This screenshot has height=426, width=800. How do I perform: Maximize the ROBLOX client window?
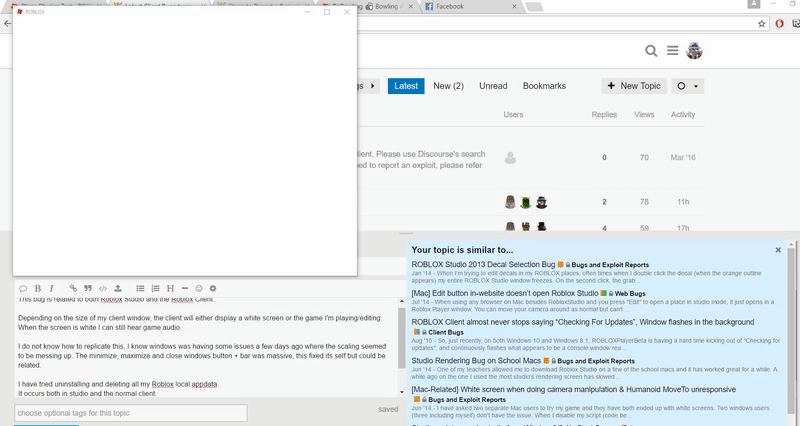[327, 12]
